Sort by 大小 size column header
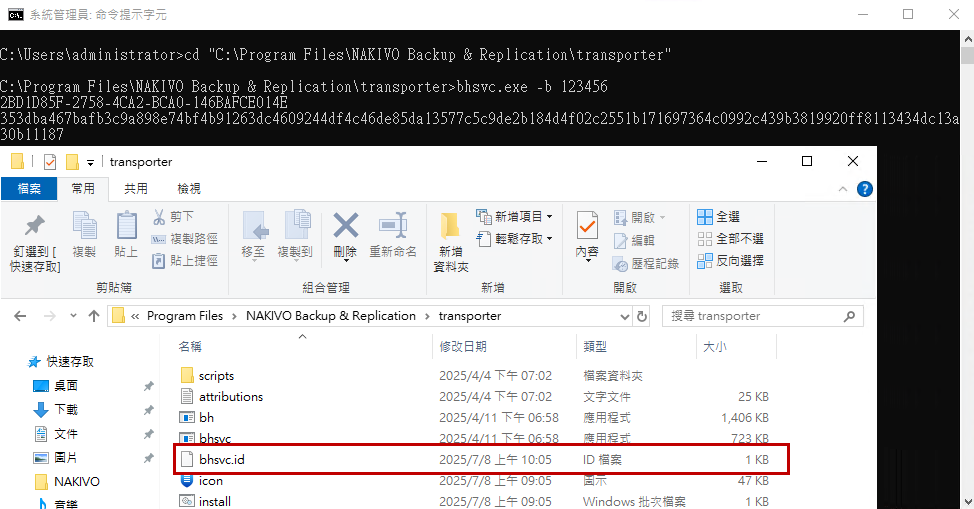 pos(736,347)
